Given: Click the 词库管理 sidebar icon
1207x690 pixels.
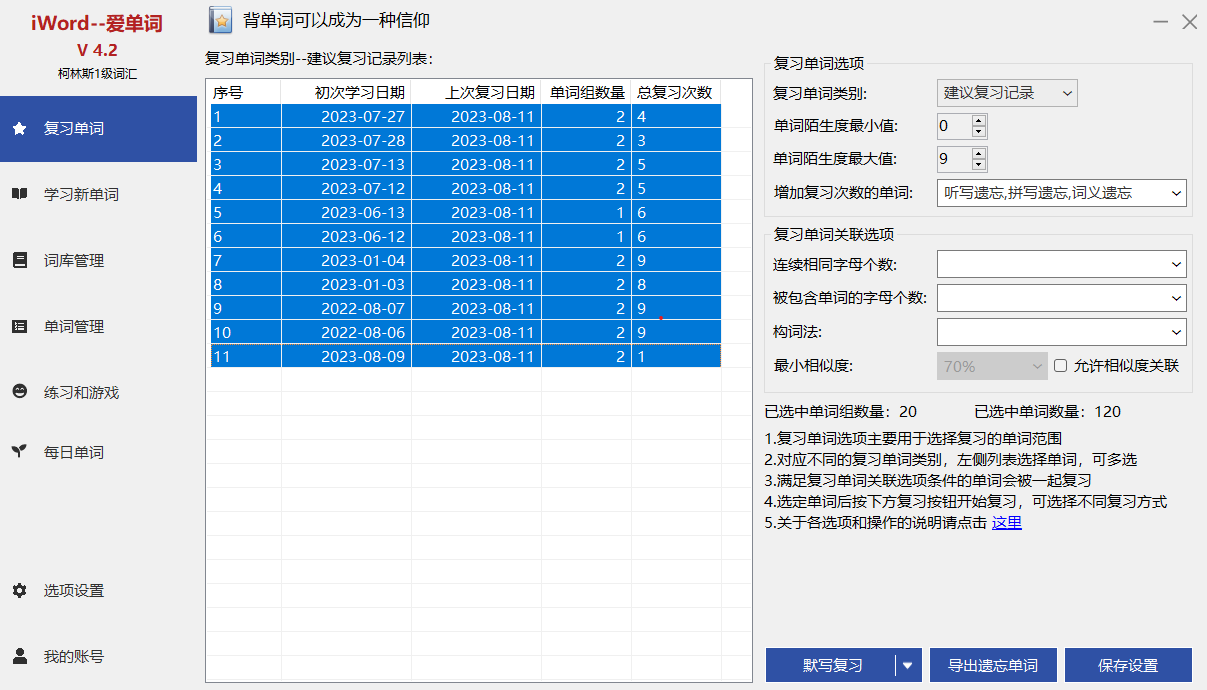Looking at the screenshot, I should tap(19, 261).
